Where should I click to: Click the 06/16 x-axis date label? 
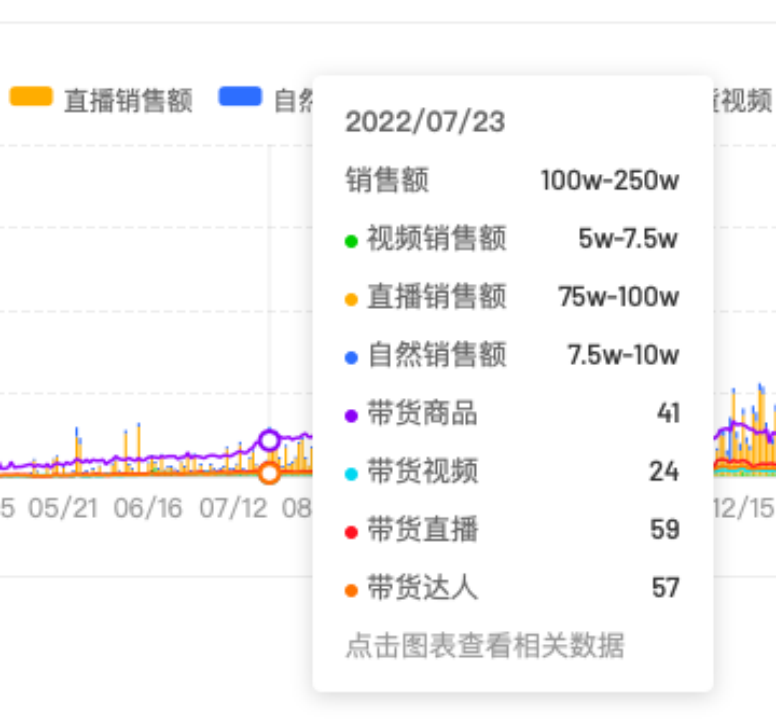[x=148, y=508]
